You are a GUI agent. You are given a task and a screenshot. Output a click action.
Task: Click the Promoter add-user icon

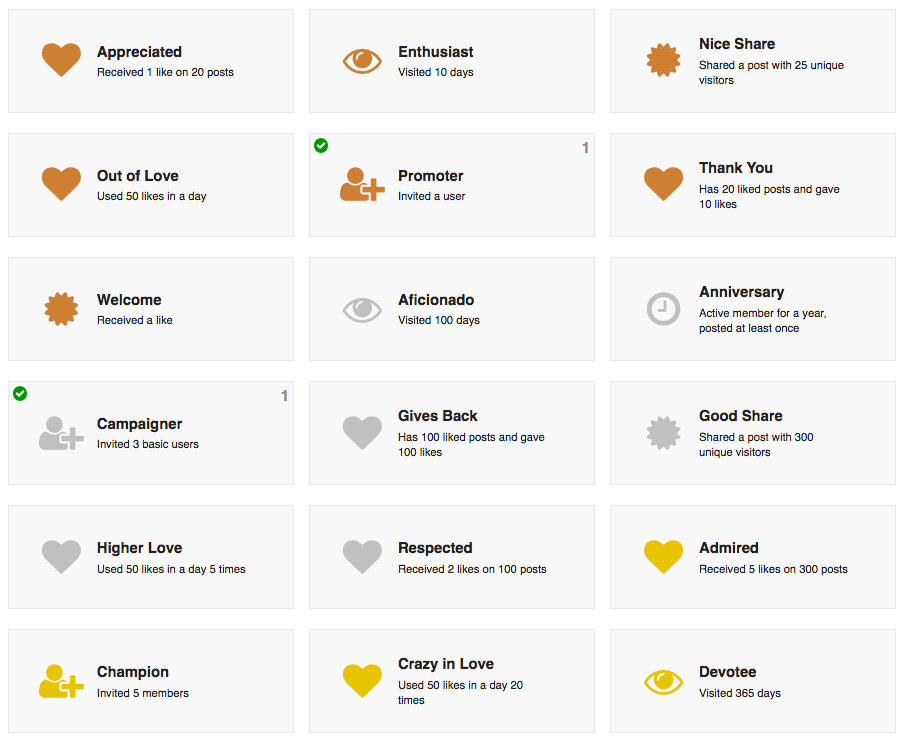361,185
